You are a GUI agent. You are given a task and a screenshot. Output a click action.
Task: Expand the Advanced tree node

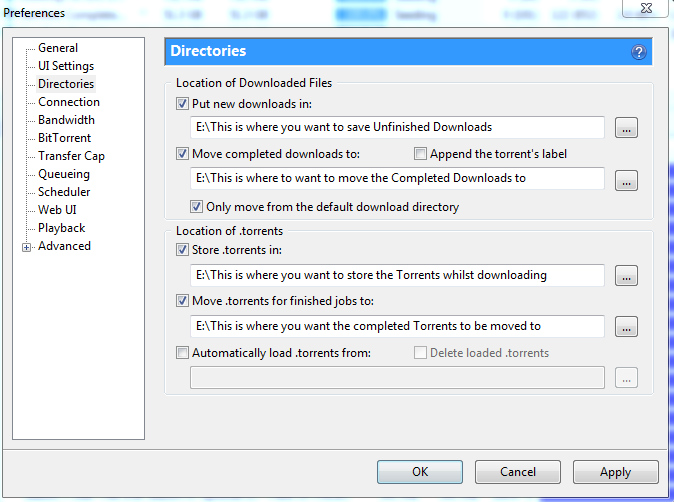pyautogui.click(x=27, y=247)
